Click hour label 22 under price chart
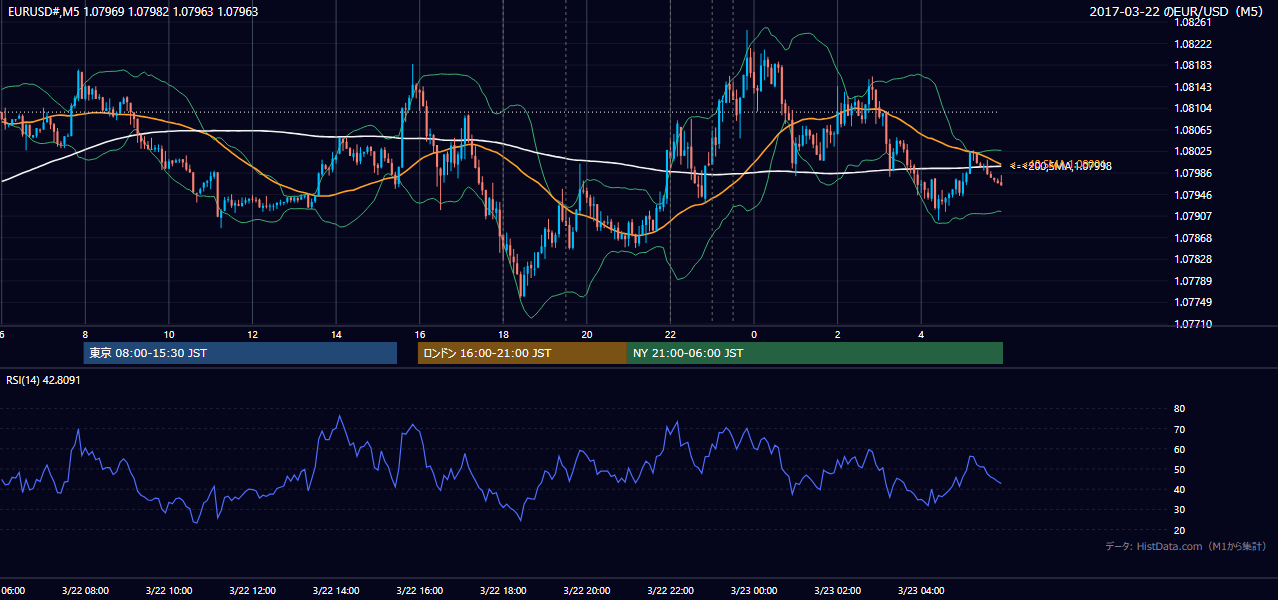The image size is (1278, 600). 671,335
